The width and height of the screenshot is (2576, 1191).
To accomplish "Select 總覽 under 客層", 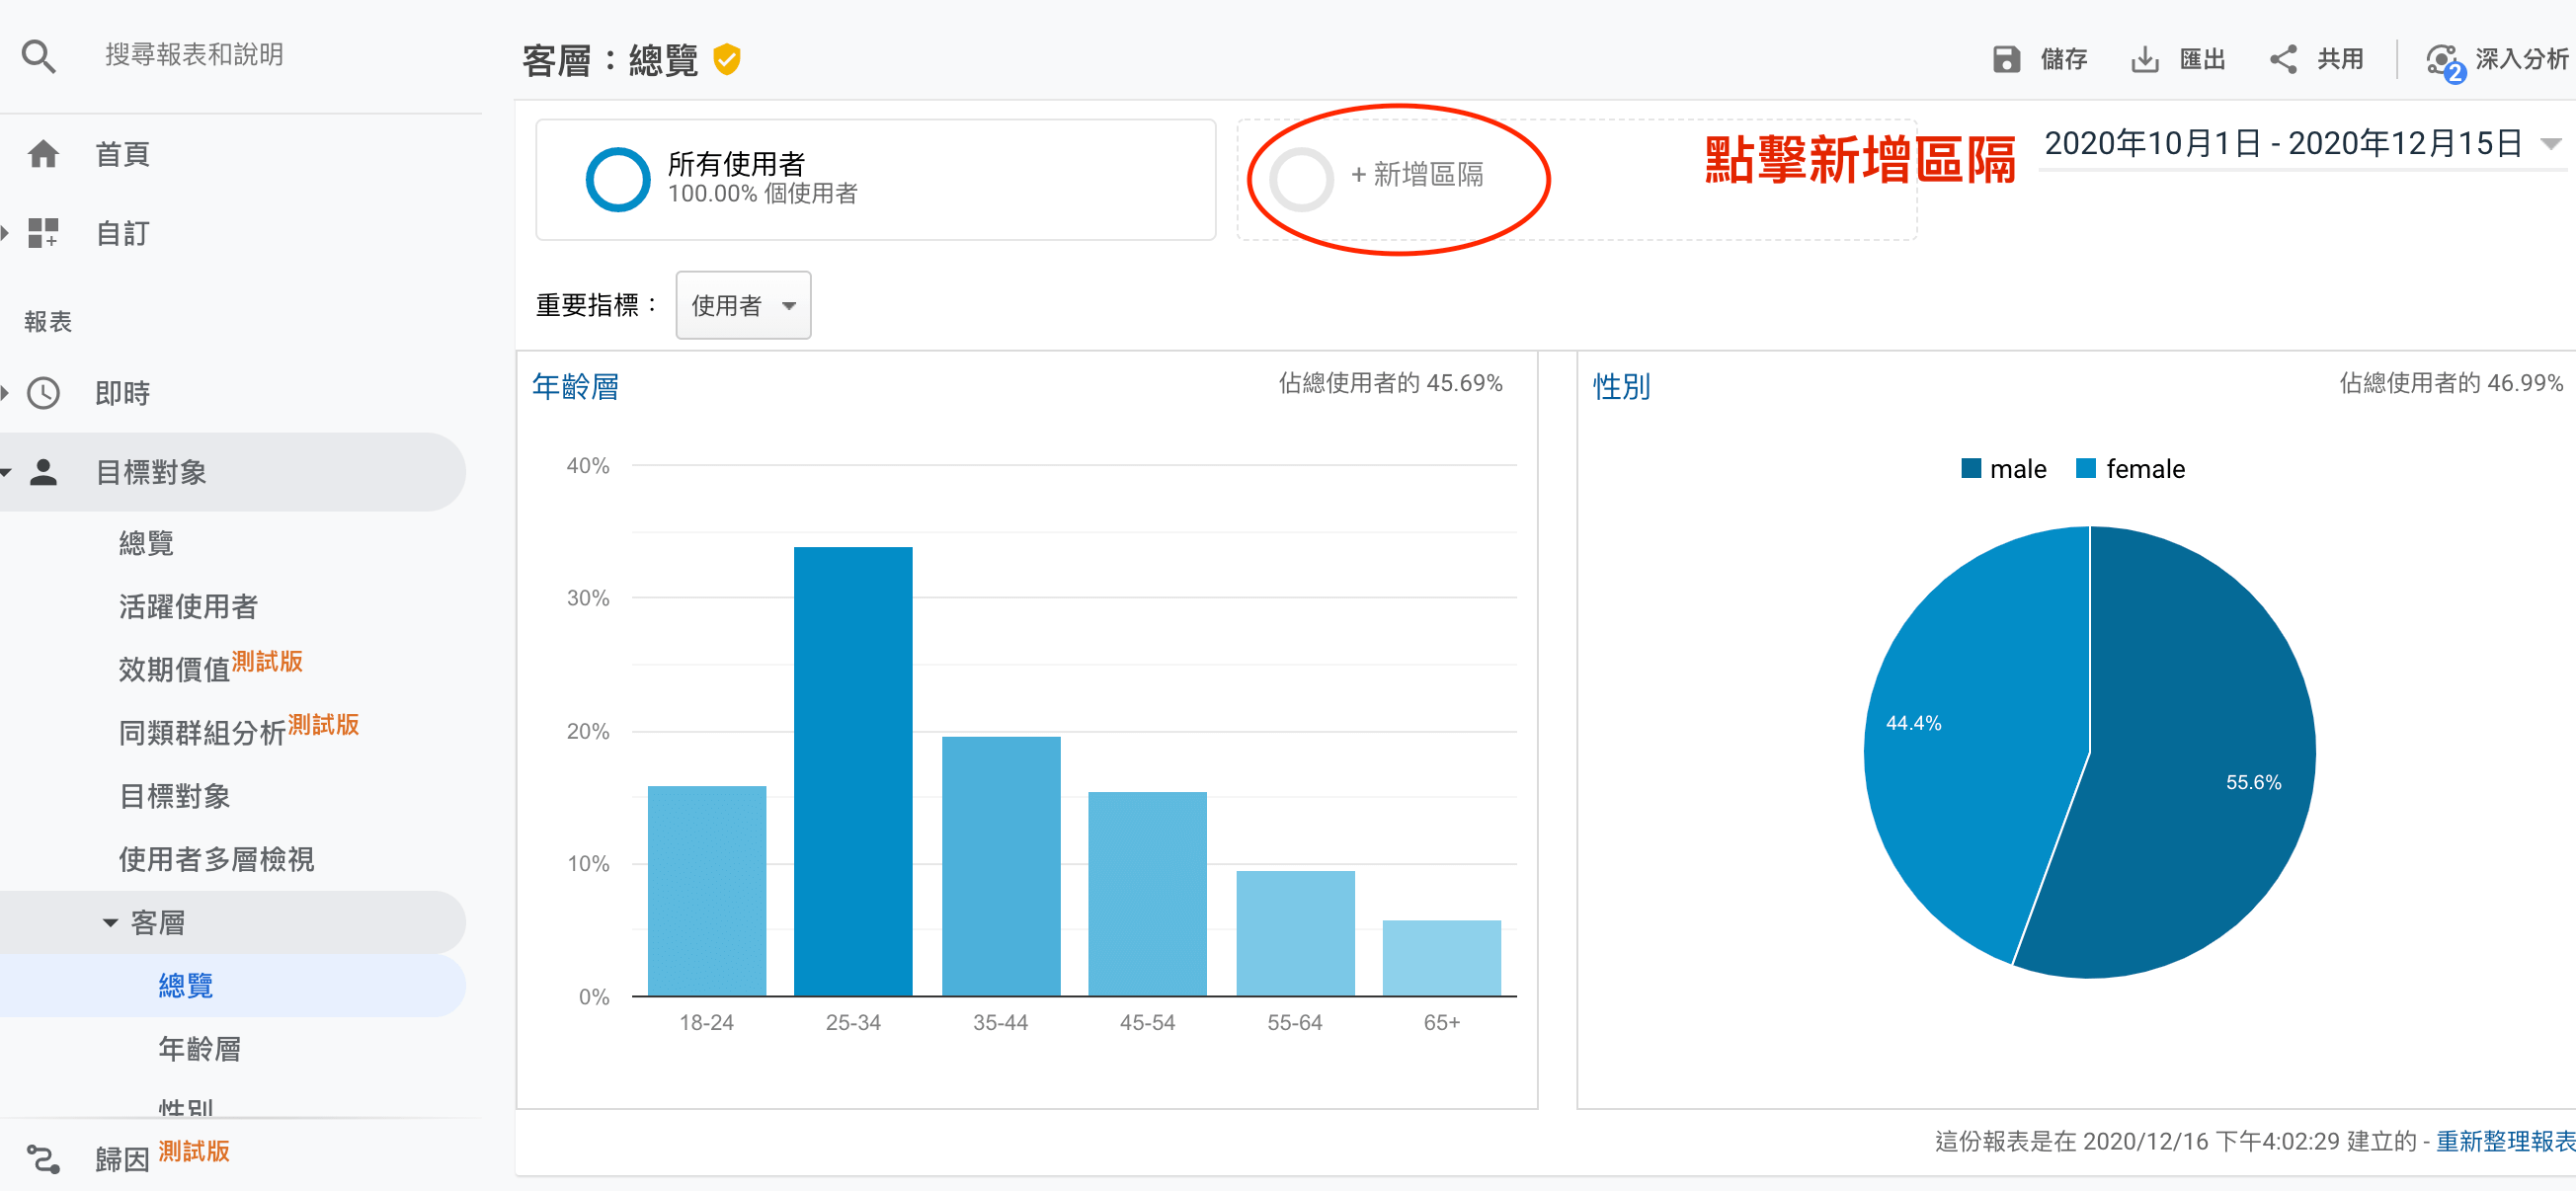I will (186, 986).
